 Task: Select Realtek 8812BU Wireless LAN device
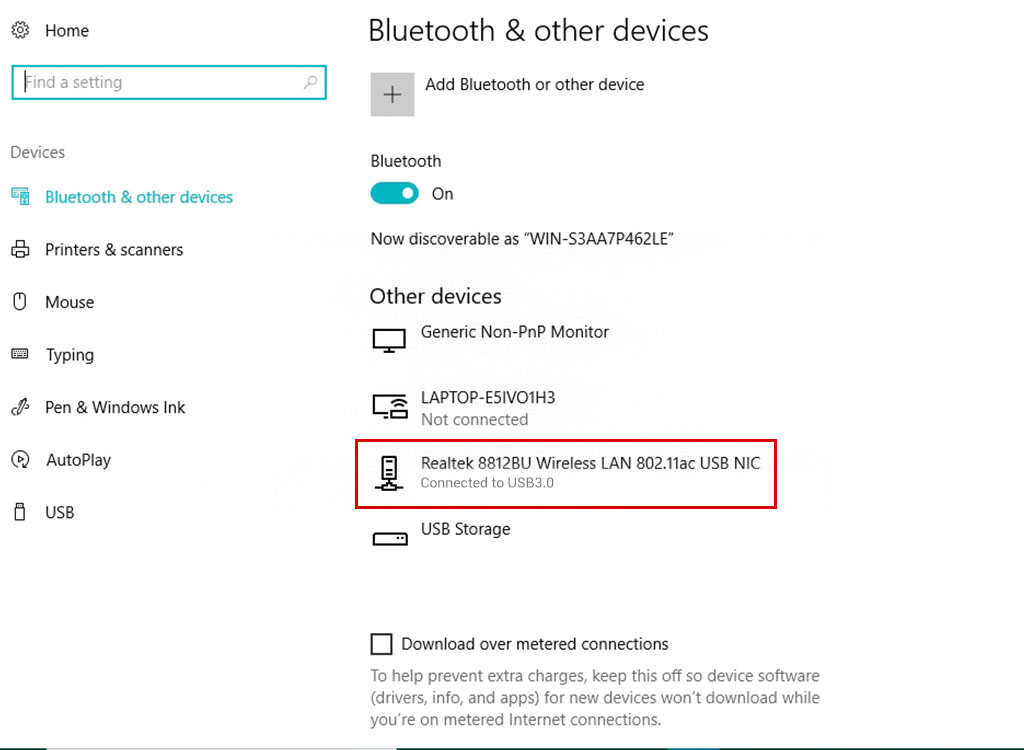(566, 474)
